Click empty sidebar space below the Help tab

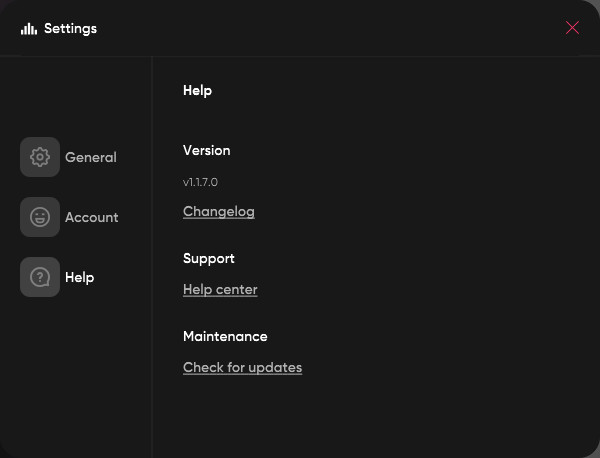click(x=75, y=380)
